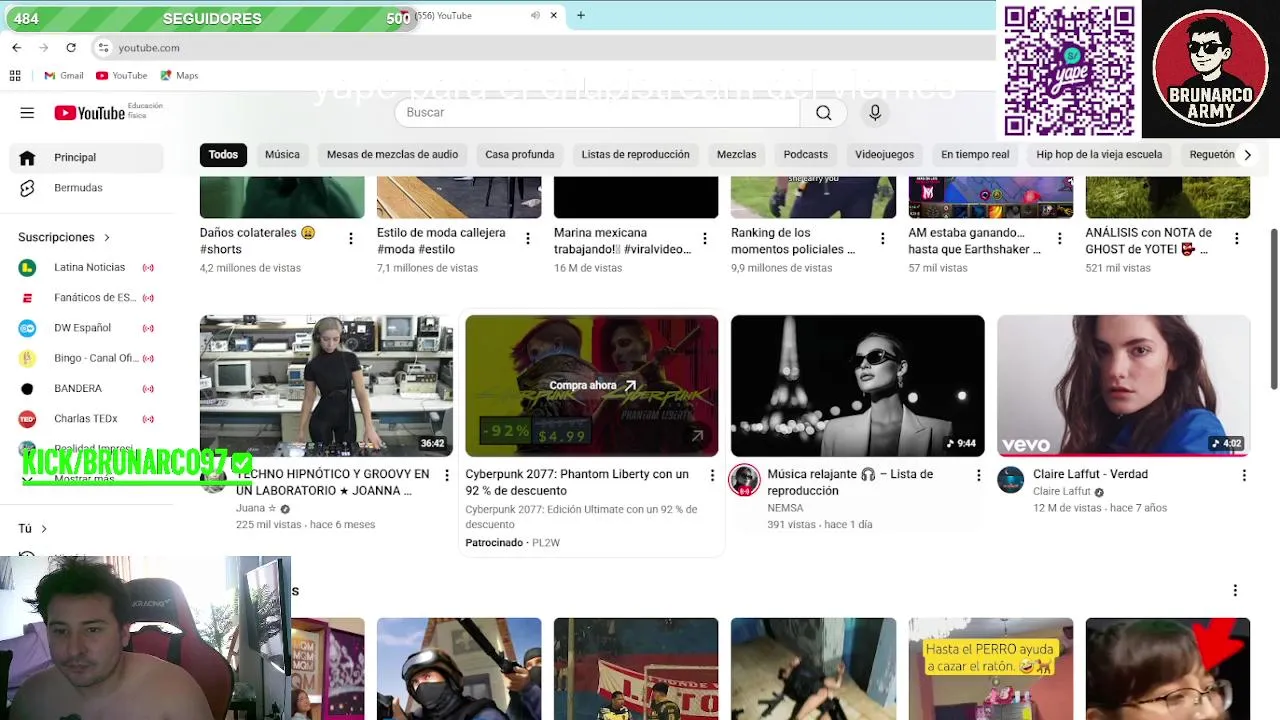Select the Podcasts chip
The height and width of the screenshot is (720, 1280).
805,155
